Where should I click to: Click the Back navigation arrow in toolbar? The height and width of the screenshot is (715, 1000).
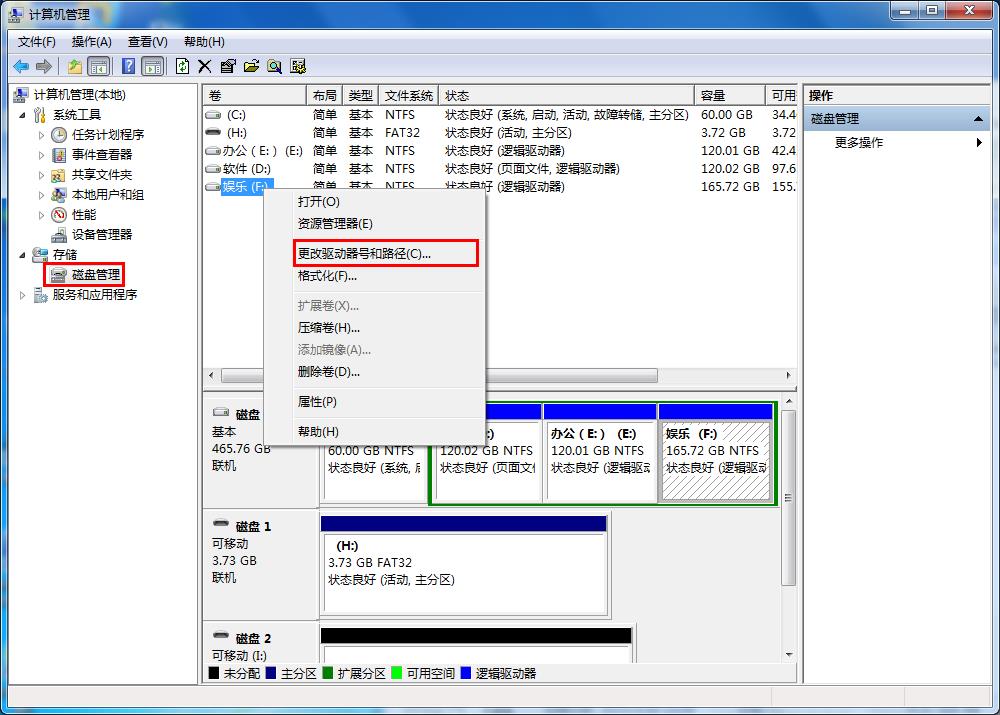(x=22, y=66)
